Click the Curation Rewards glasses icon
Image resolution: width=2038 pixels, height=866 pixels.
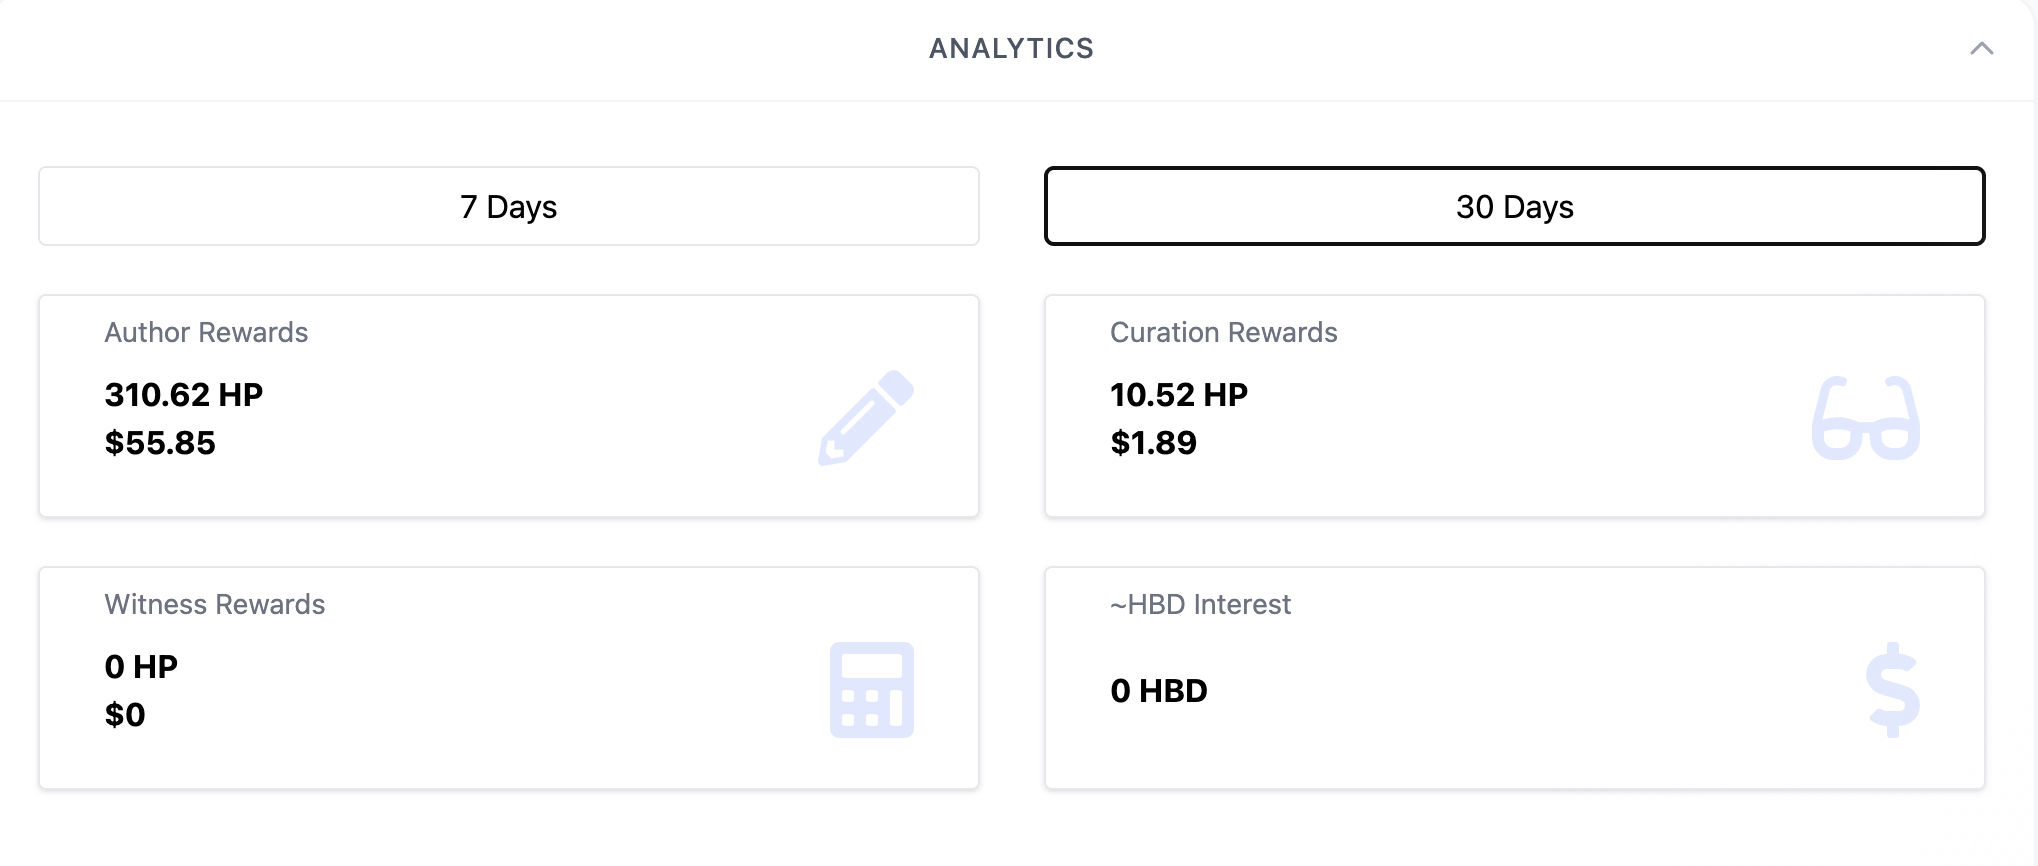tap(1865, 418)
